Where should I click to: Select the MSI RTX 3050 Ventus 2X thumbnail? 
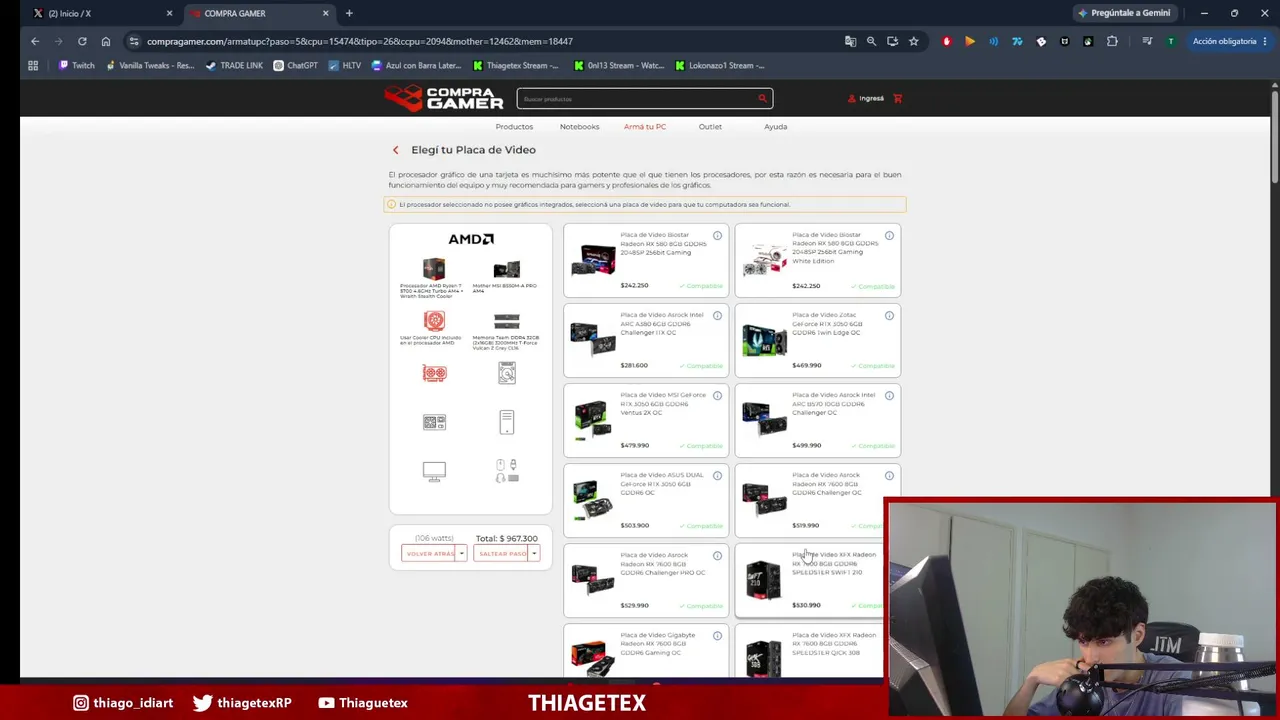click(592, 420)
